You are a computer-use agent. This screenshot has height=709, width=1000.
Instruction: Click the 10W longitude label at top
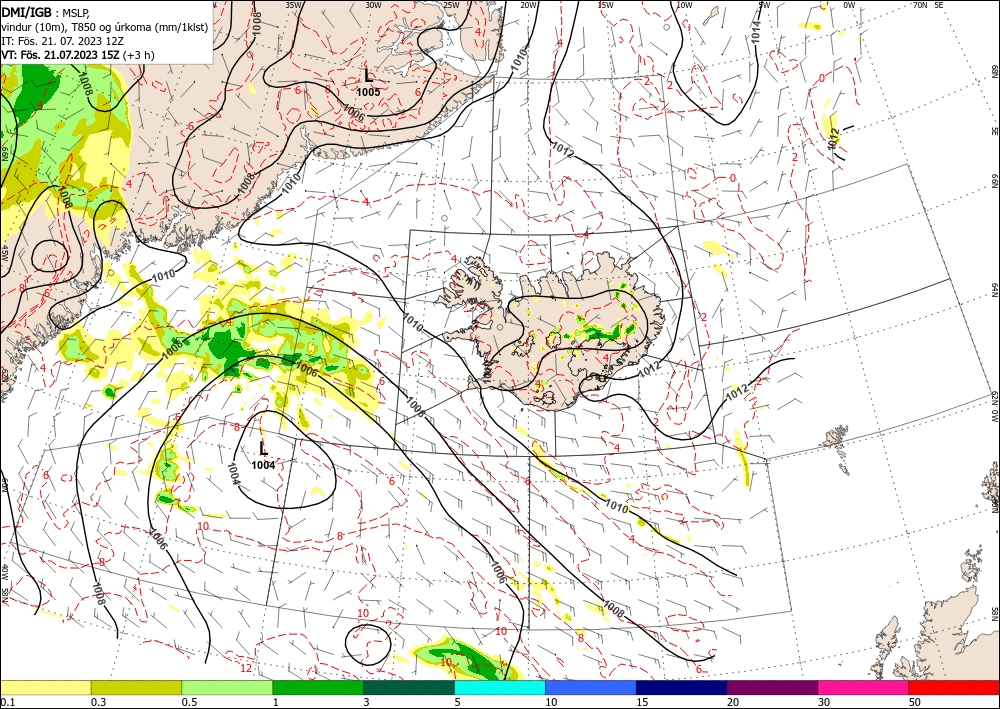coord(684,5)
